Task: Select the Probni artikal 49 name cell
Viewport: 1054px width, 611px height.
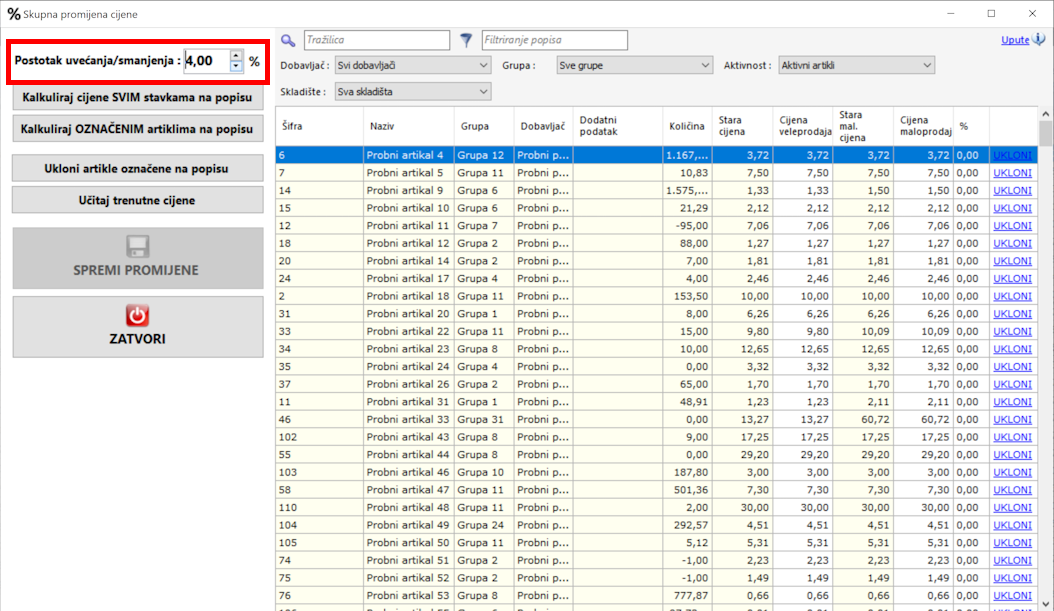Action: [409, 526]
